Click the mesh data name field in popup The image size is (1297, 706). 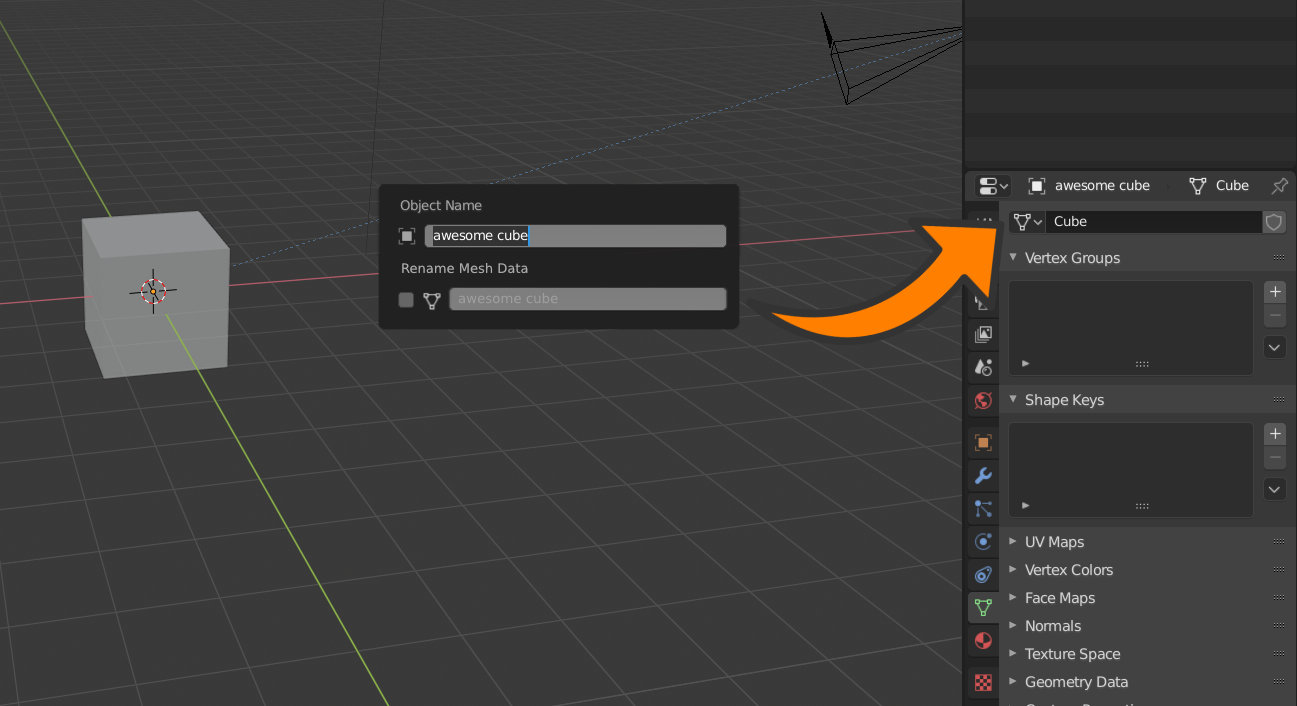point(588,299)
